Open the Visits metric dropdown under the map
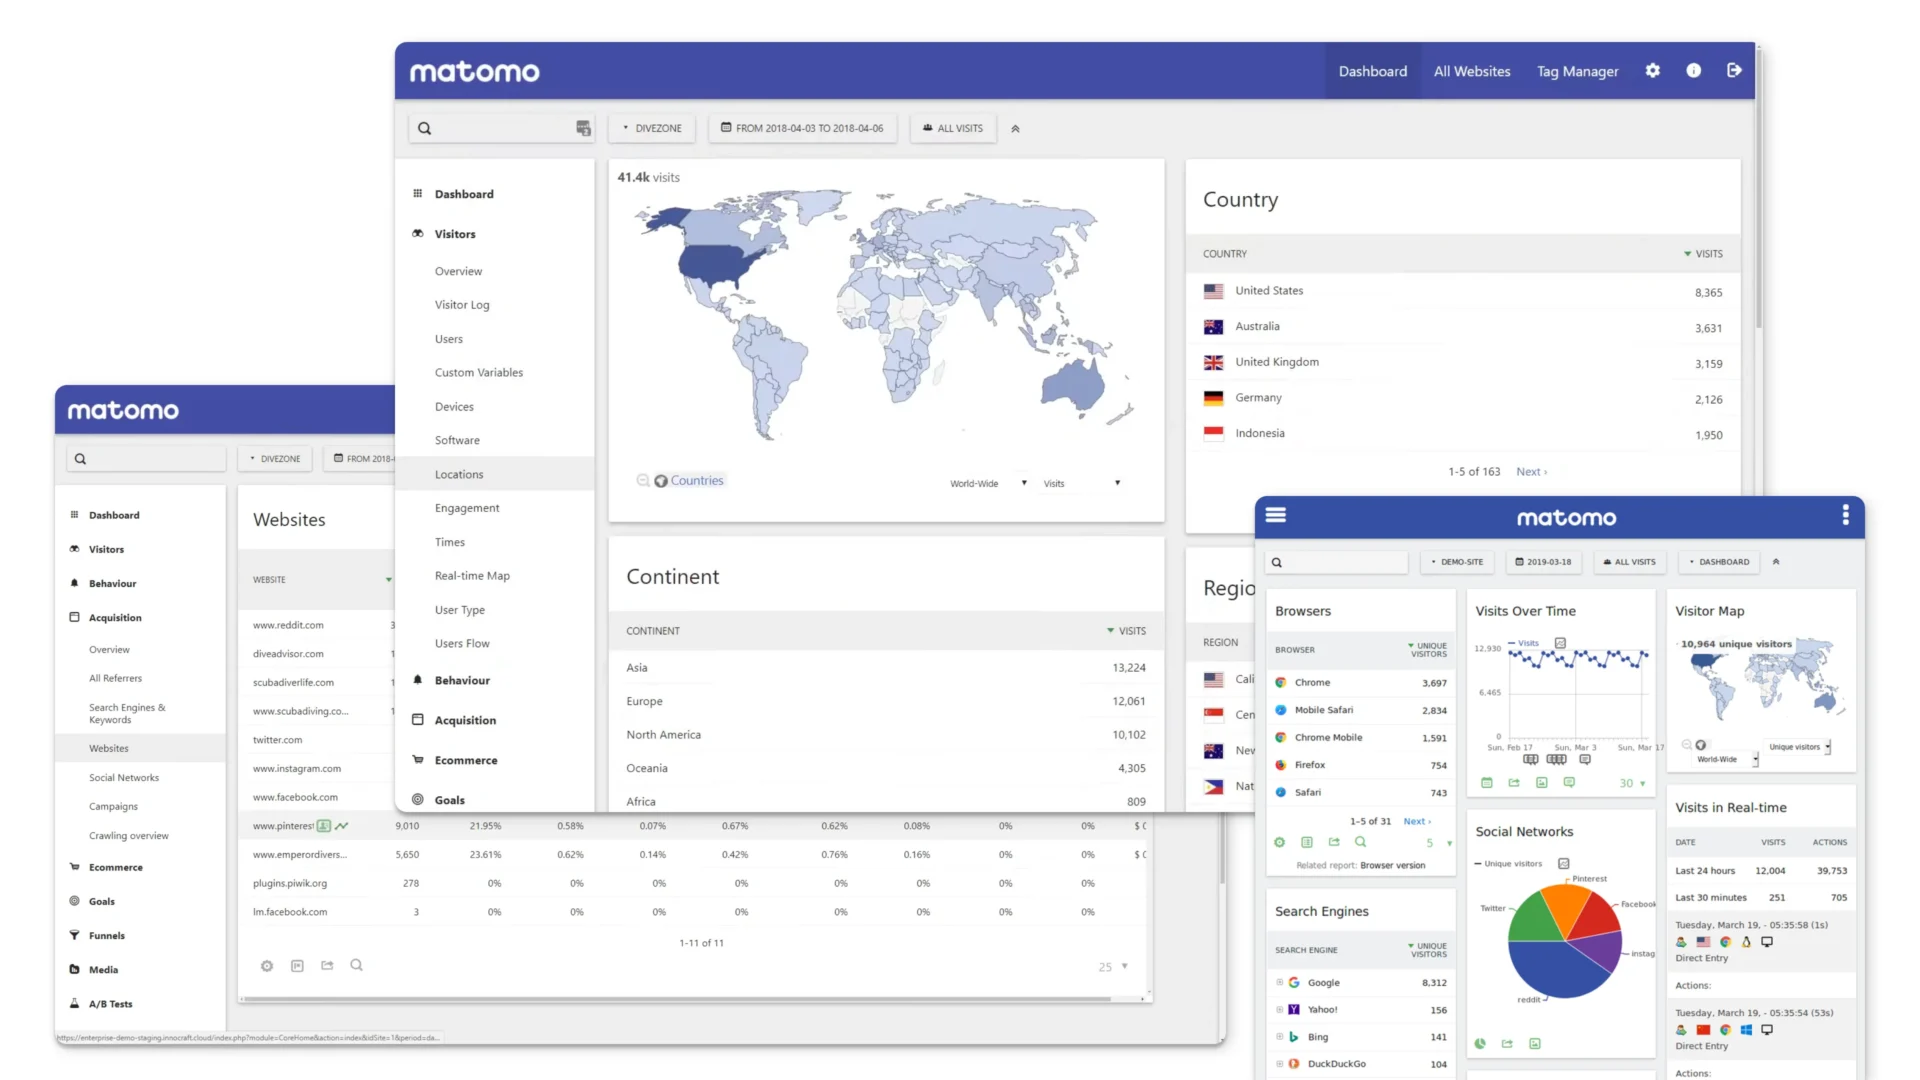1920x1080 pixels. pos(1081,484)
